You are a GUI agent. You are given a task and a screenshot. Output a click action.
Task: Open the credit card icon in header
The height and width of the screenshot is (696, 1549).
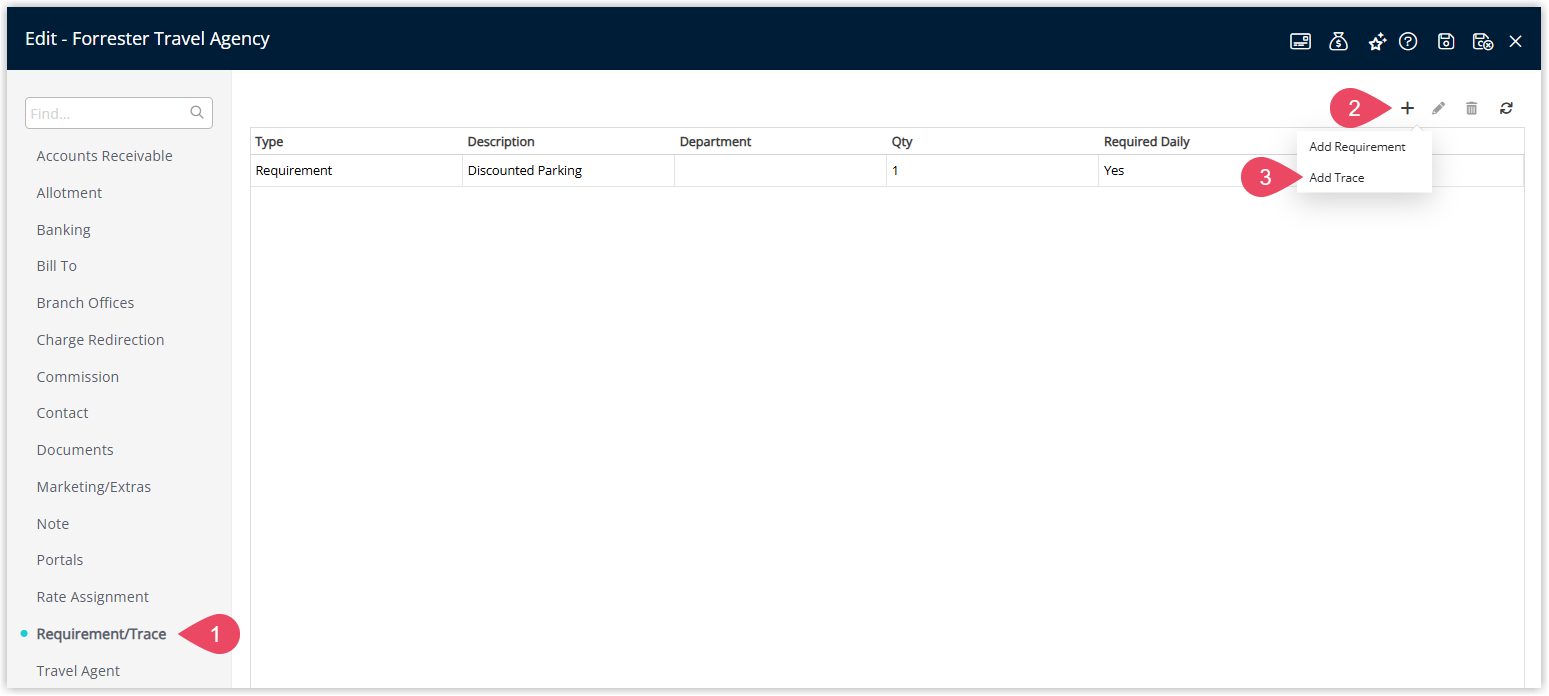coord(1300,41)
